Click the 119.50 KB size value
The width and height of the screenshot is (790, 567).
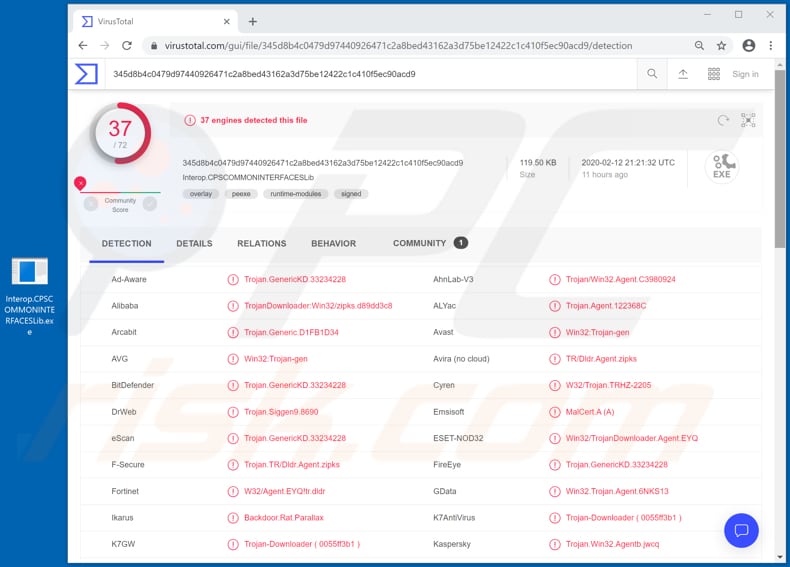538,163
